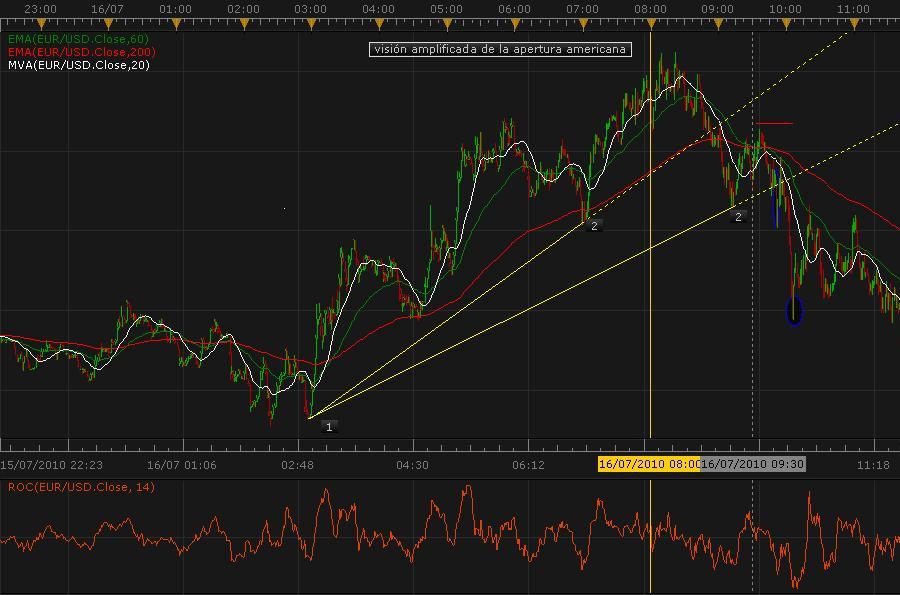The width and height of the screenshot is (900, 595).
Task: Click the 11:18 bottom axis label
Action: tap(873, 465)
